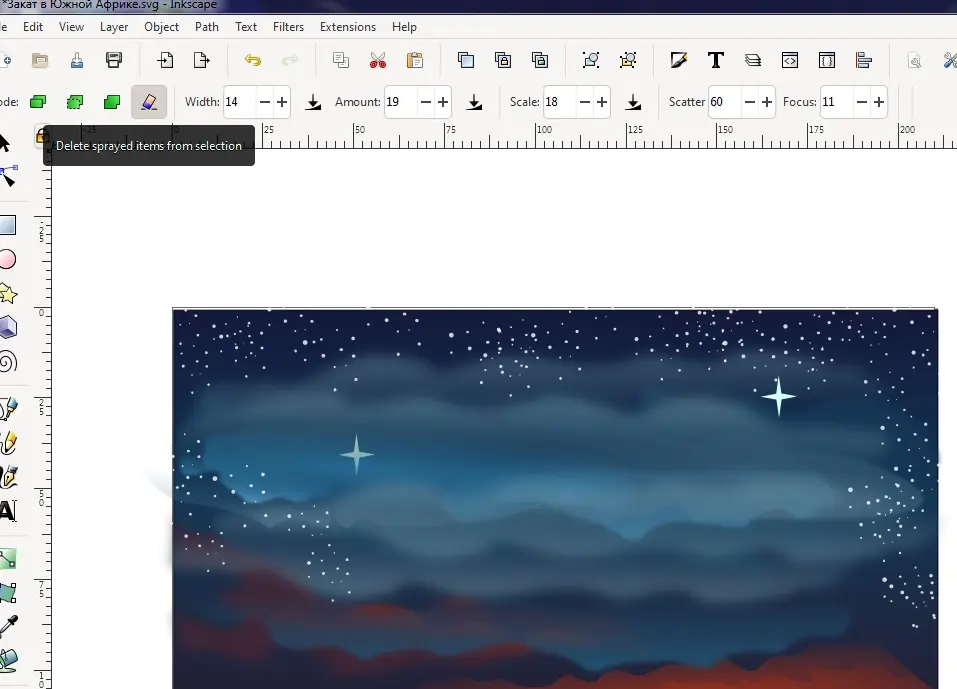Select the Star and polygon tool
957x689 pixels.
8,294
